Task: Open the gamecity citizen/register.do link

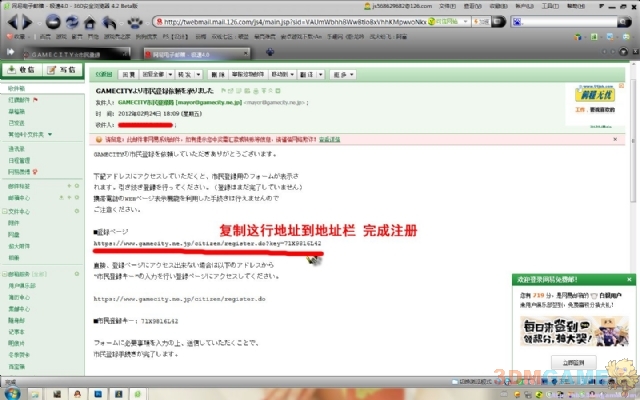Action: (x=179, y=298)
